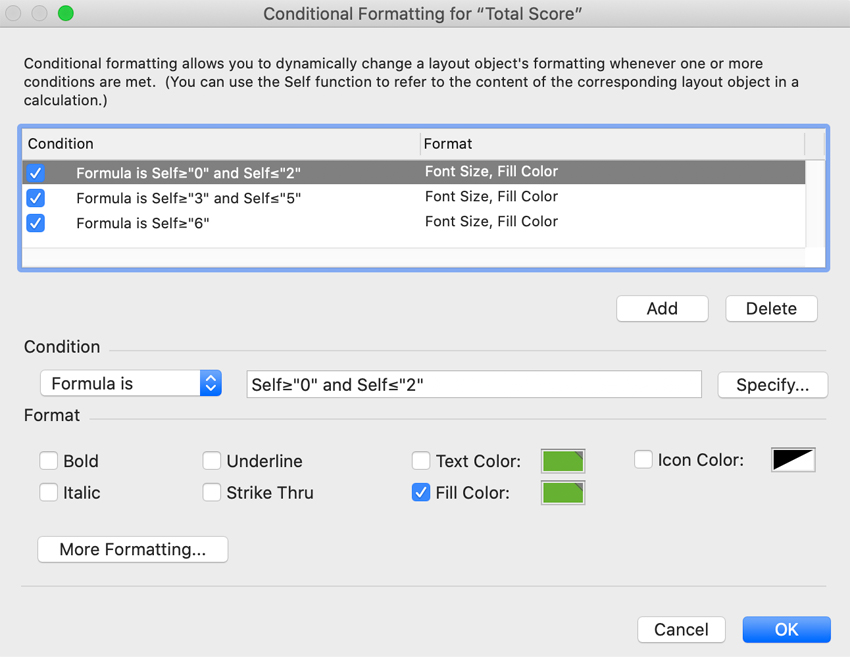Viewport: 850px width, 657px height.
Task: Check the Underline option
Action: click(x=212, y=461)
